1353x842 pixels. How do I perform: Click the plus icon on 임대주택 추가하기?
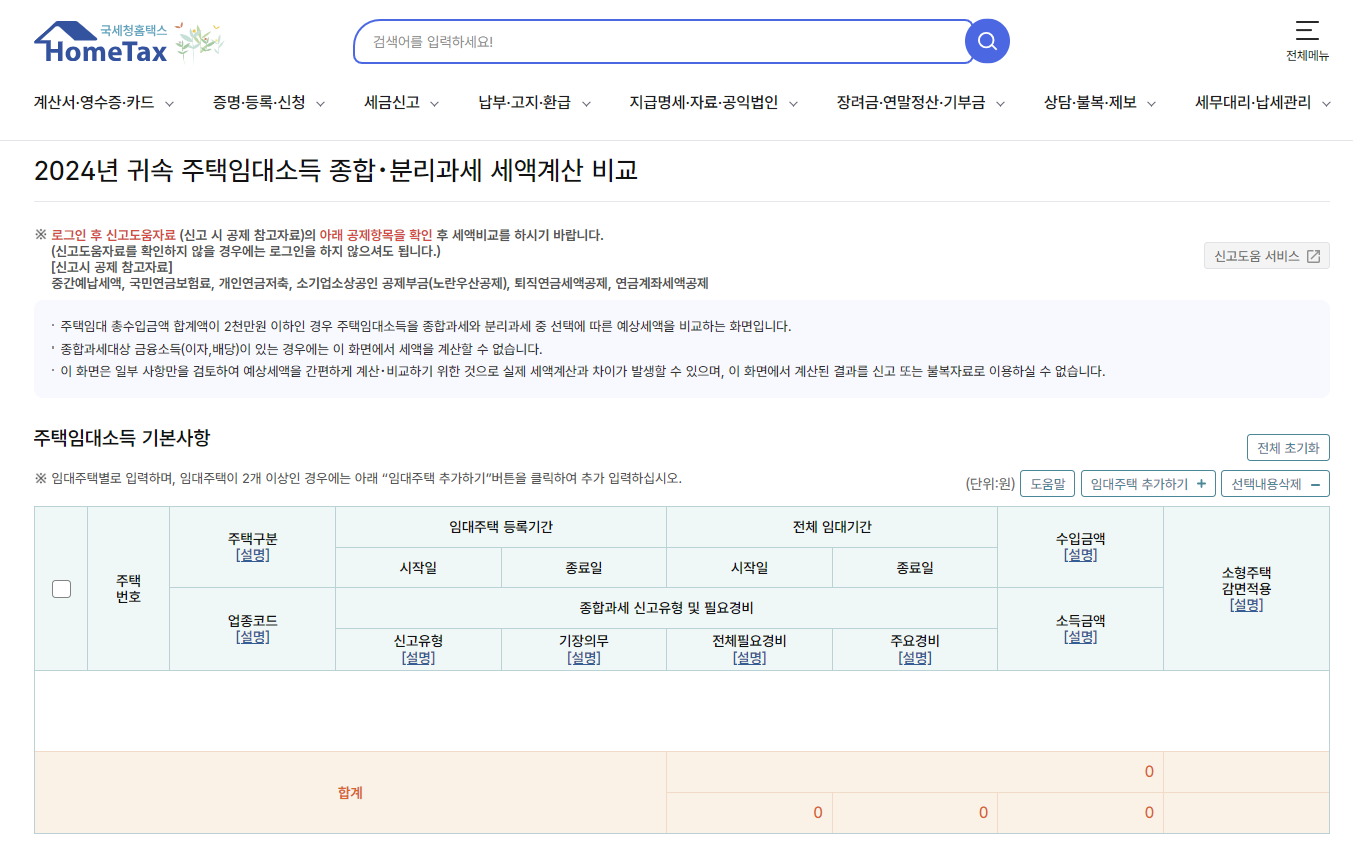(x=1200, y=484)
